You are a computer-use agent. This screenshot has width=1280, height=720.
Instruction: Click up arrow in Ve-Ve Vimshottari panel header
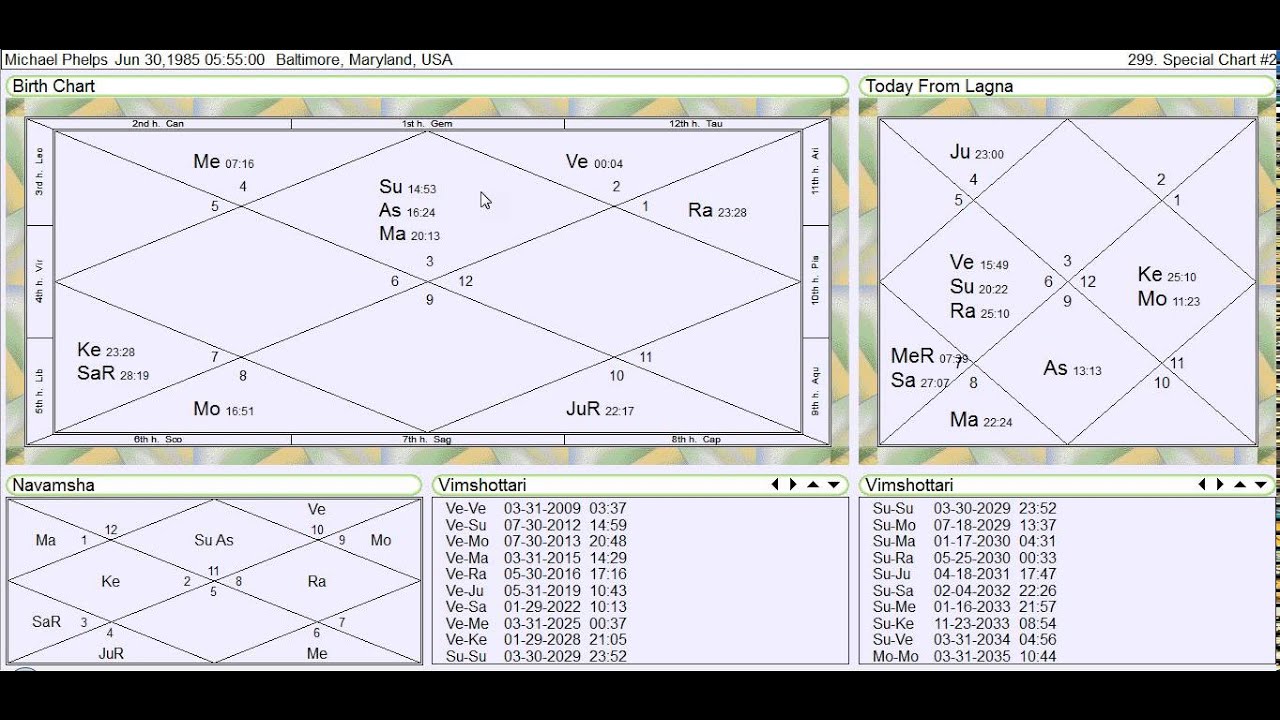tap(813, 485)
